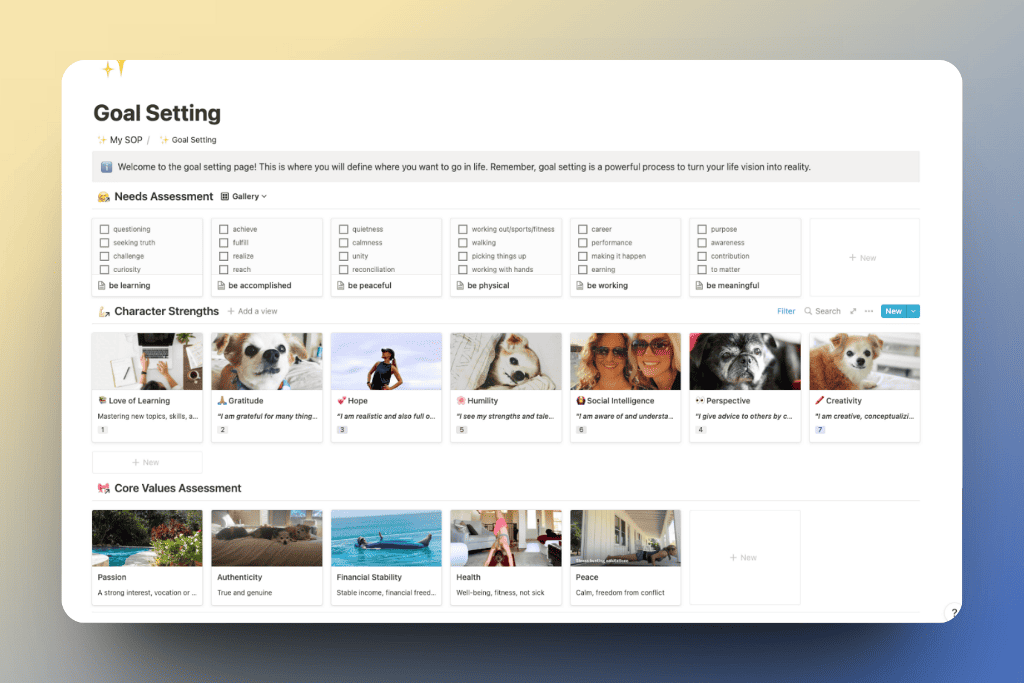Click page icon beside 'be accomplished'
Screen dimensions: 1024x683
tap(221, 286)
